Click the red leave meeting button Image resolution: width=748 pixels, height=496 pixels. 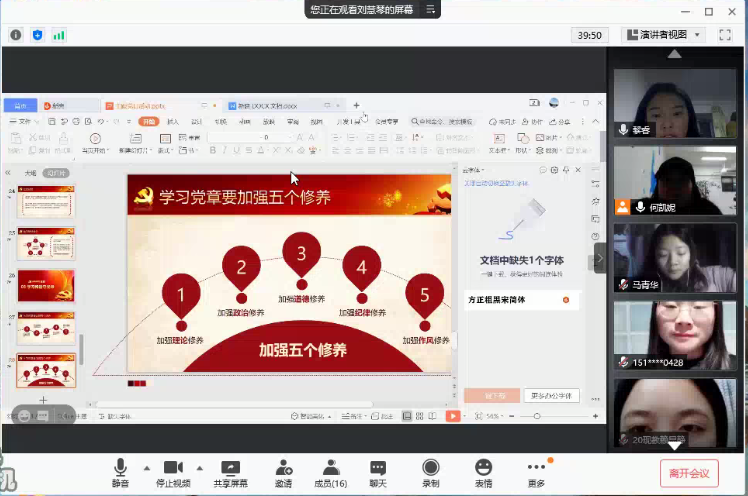689,473
